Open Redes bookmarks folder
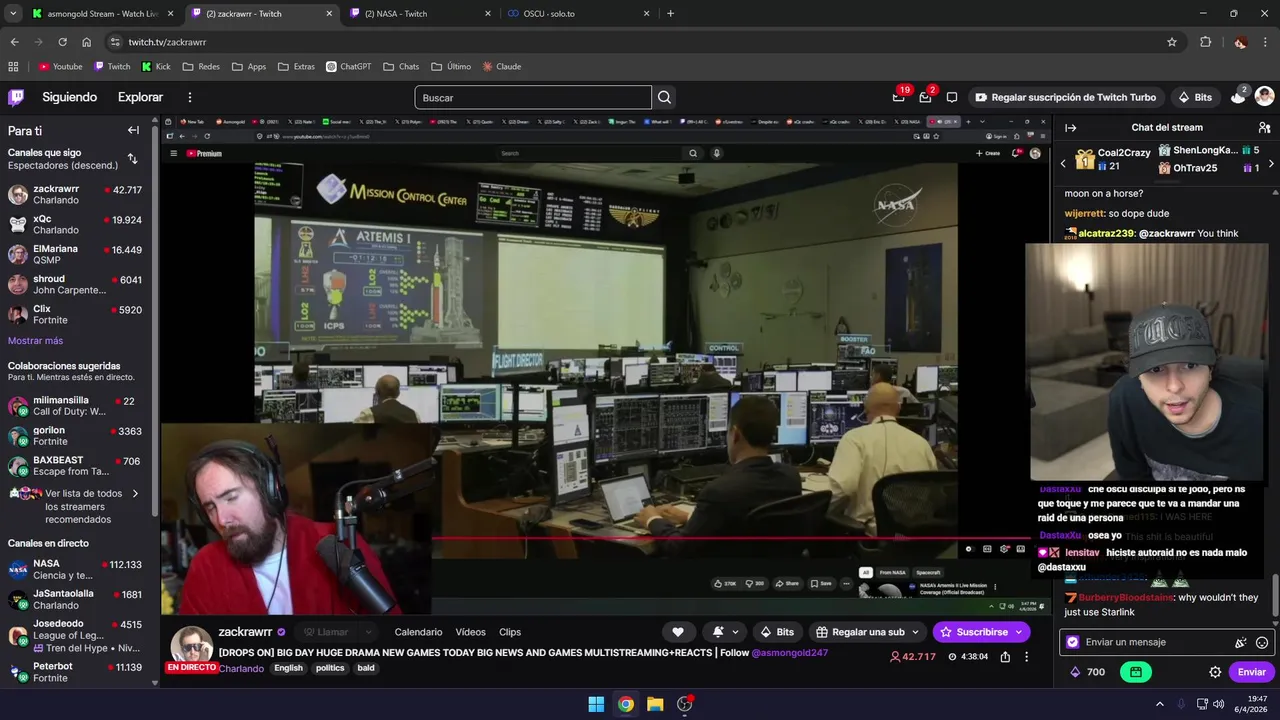 click(200, 66)
